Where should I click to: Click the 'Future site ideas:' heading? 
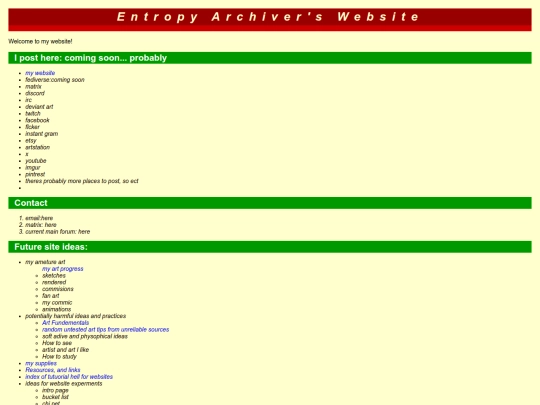click(51, 247)
